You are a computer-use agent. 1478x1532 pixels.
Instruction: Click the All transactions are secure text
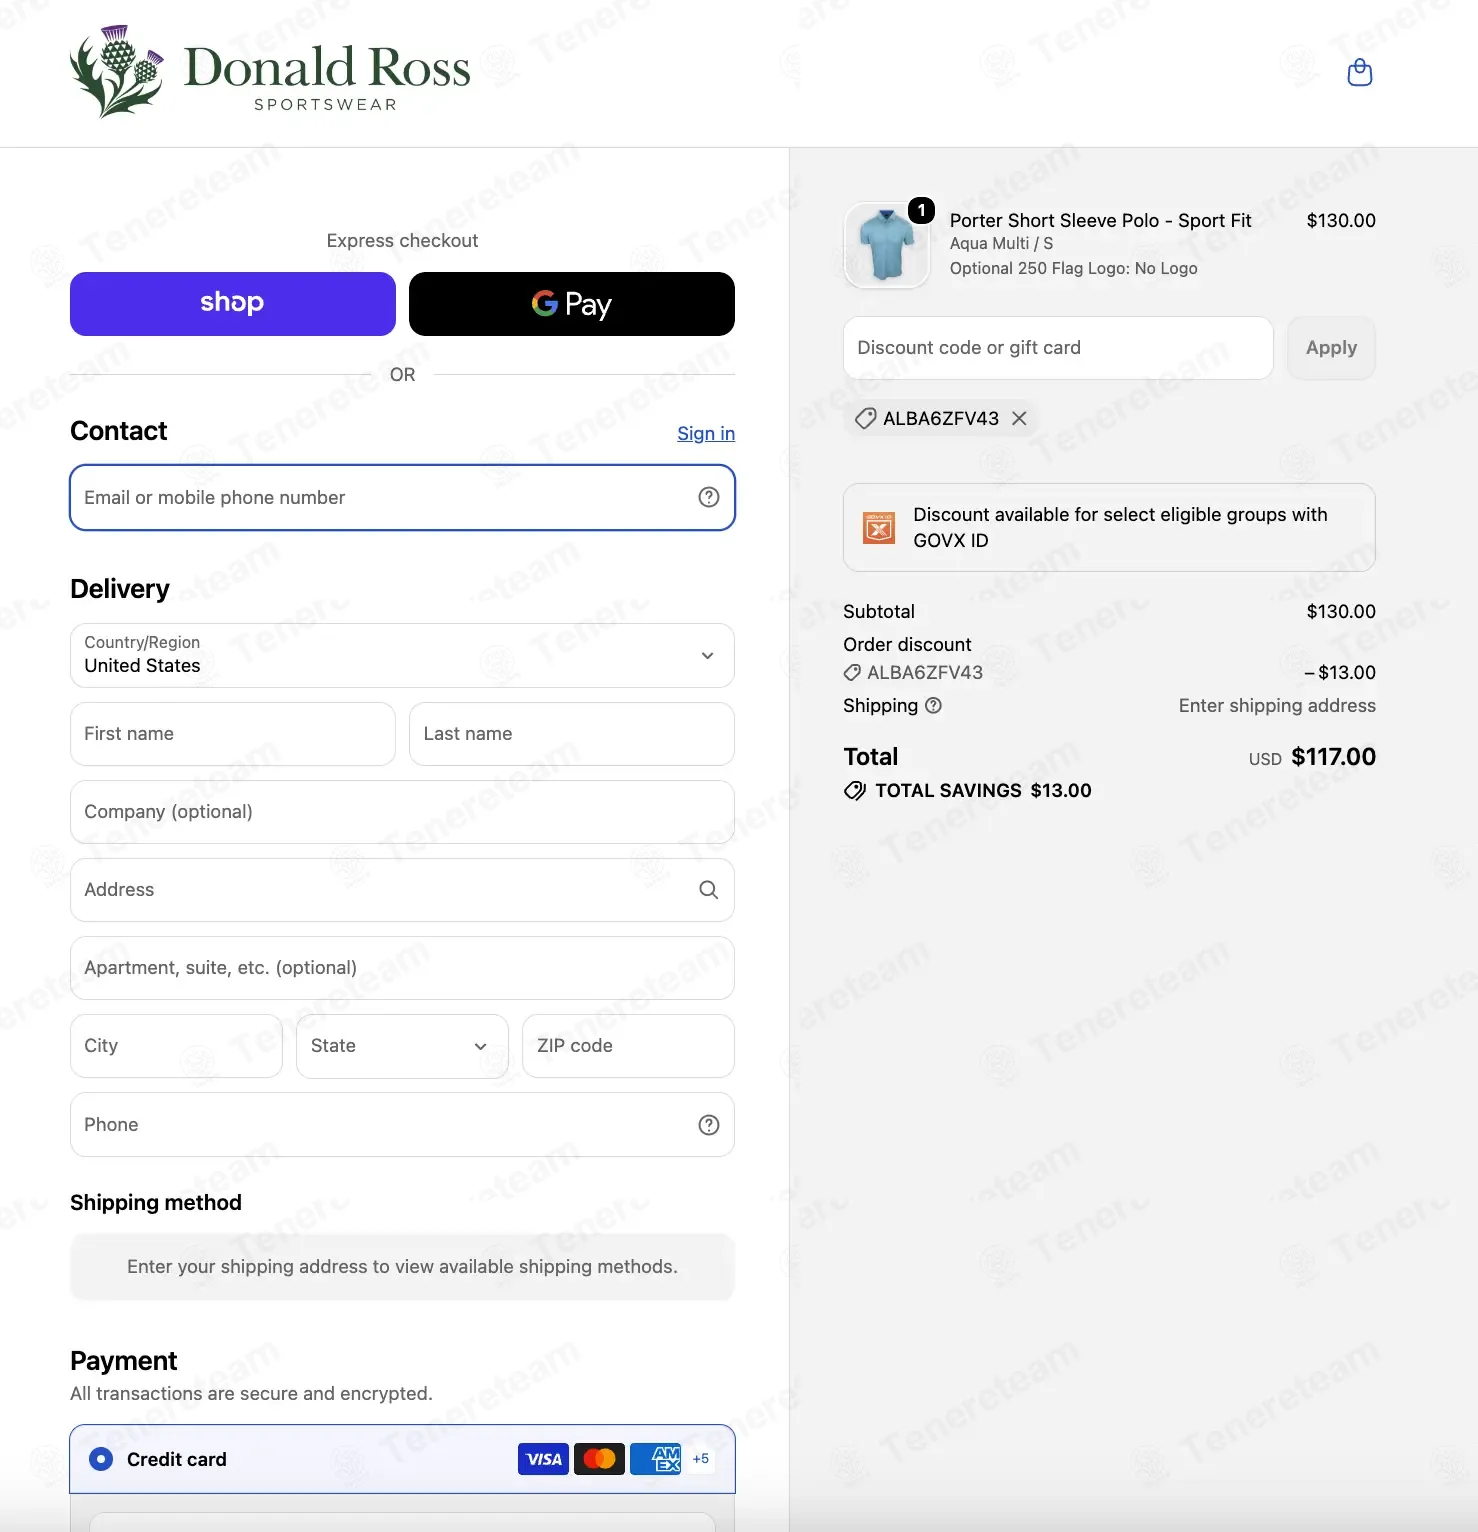(x=251, y=1394)
